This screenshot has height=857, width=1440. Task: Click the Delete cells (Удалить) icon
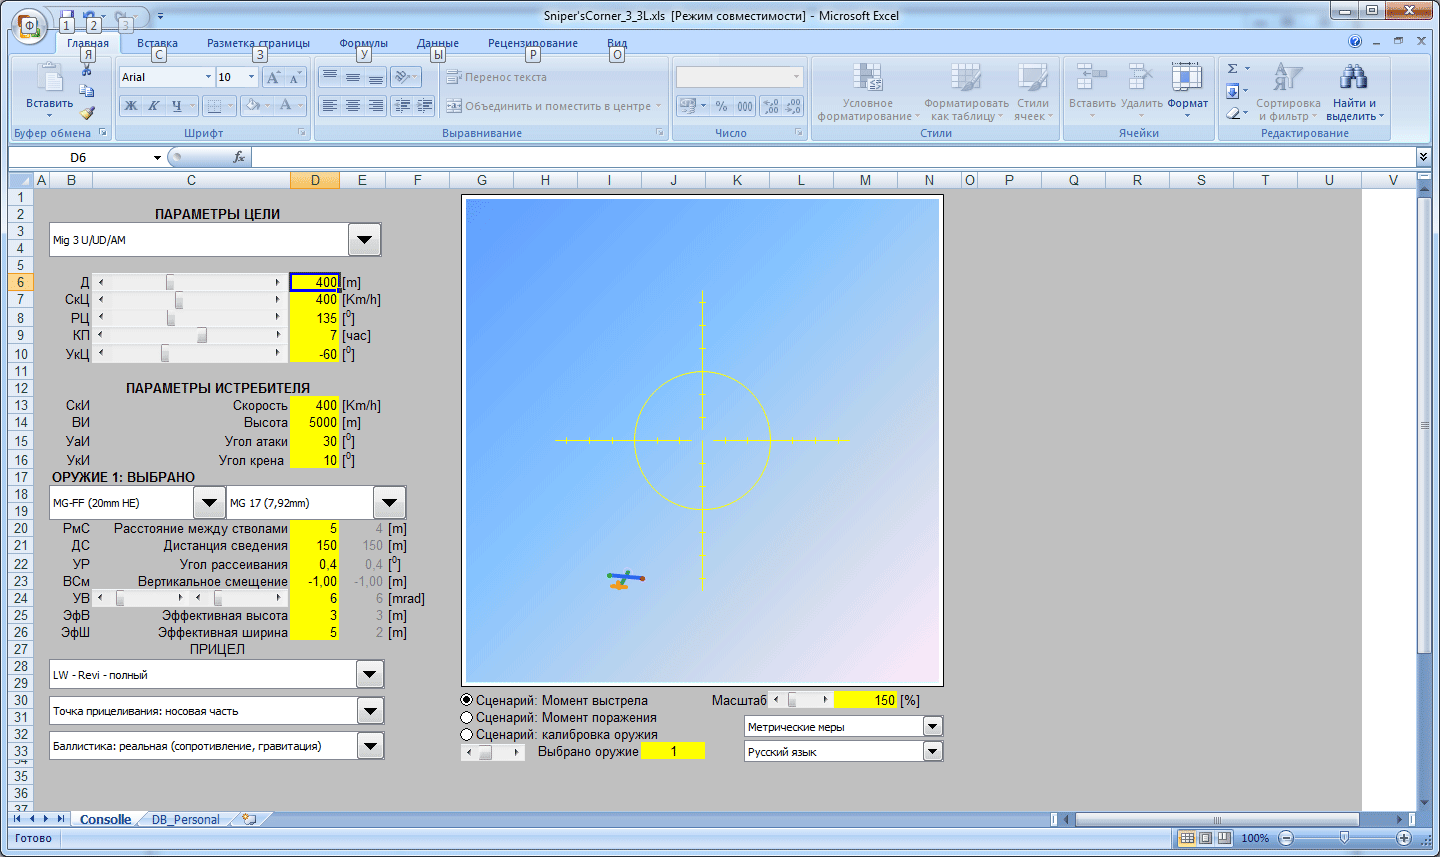click(x=1141, y=77)
